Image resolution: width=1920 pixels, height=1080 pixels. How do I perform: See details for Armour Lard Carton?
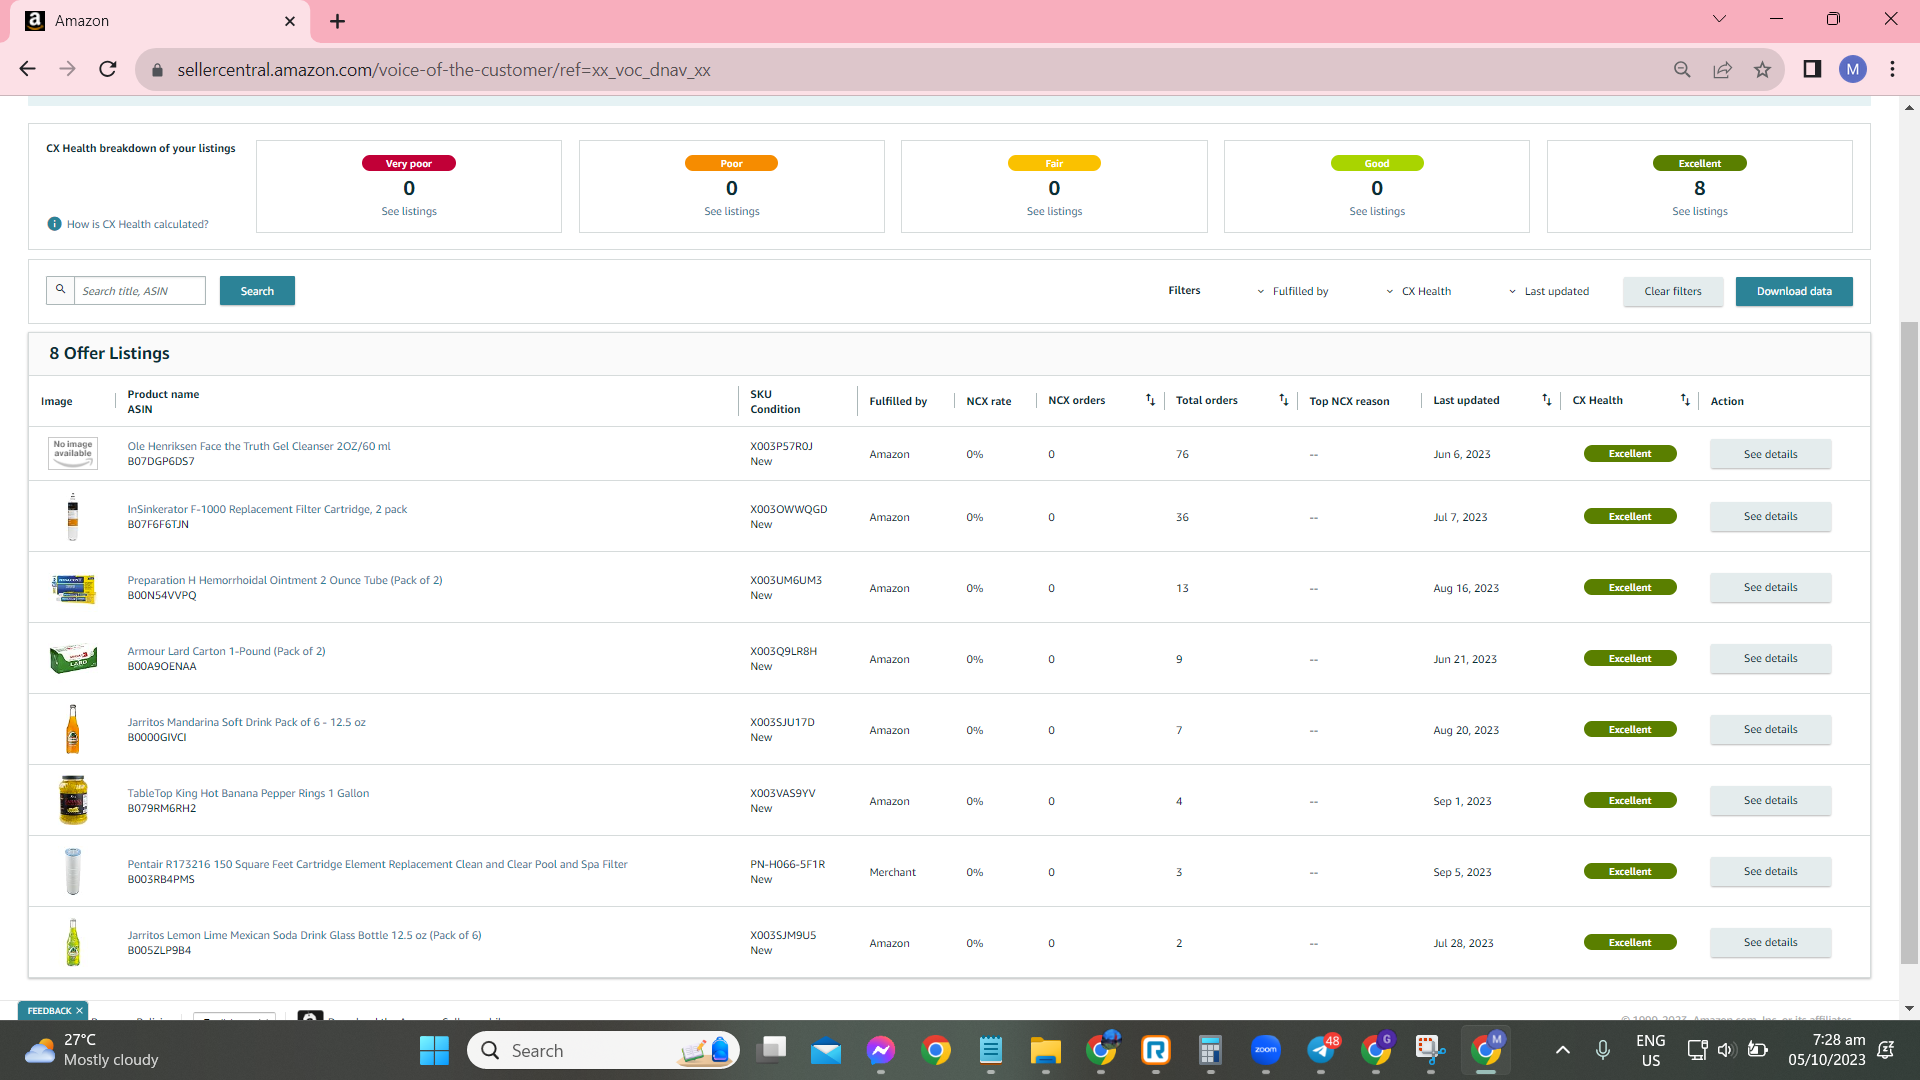pyautogui.click(x=1770, y=659)
